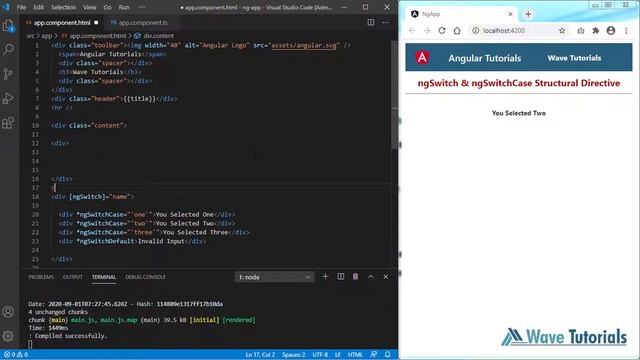This screenshot has height=360, width=640.
Task: Close the NgApp browser tab
Action: pos(510,14)
